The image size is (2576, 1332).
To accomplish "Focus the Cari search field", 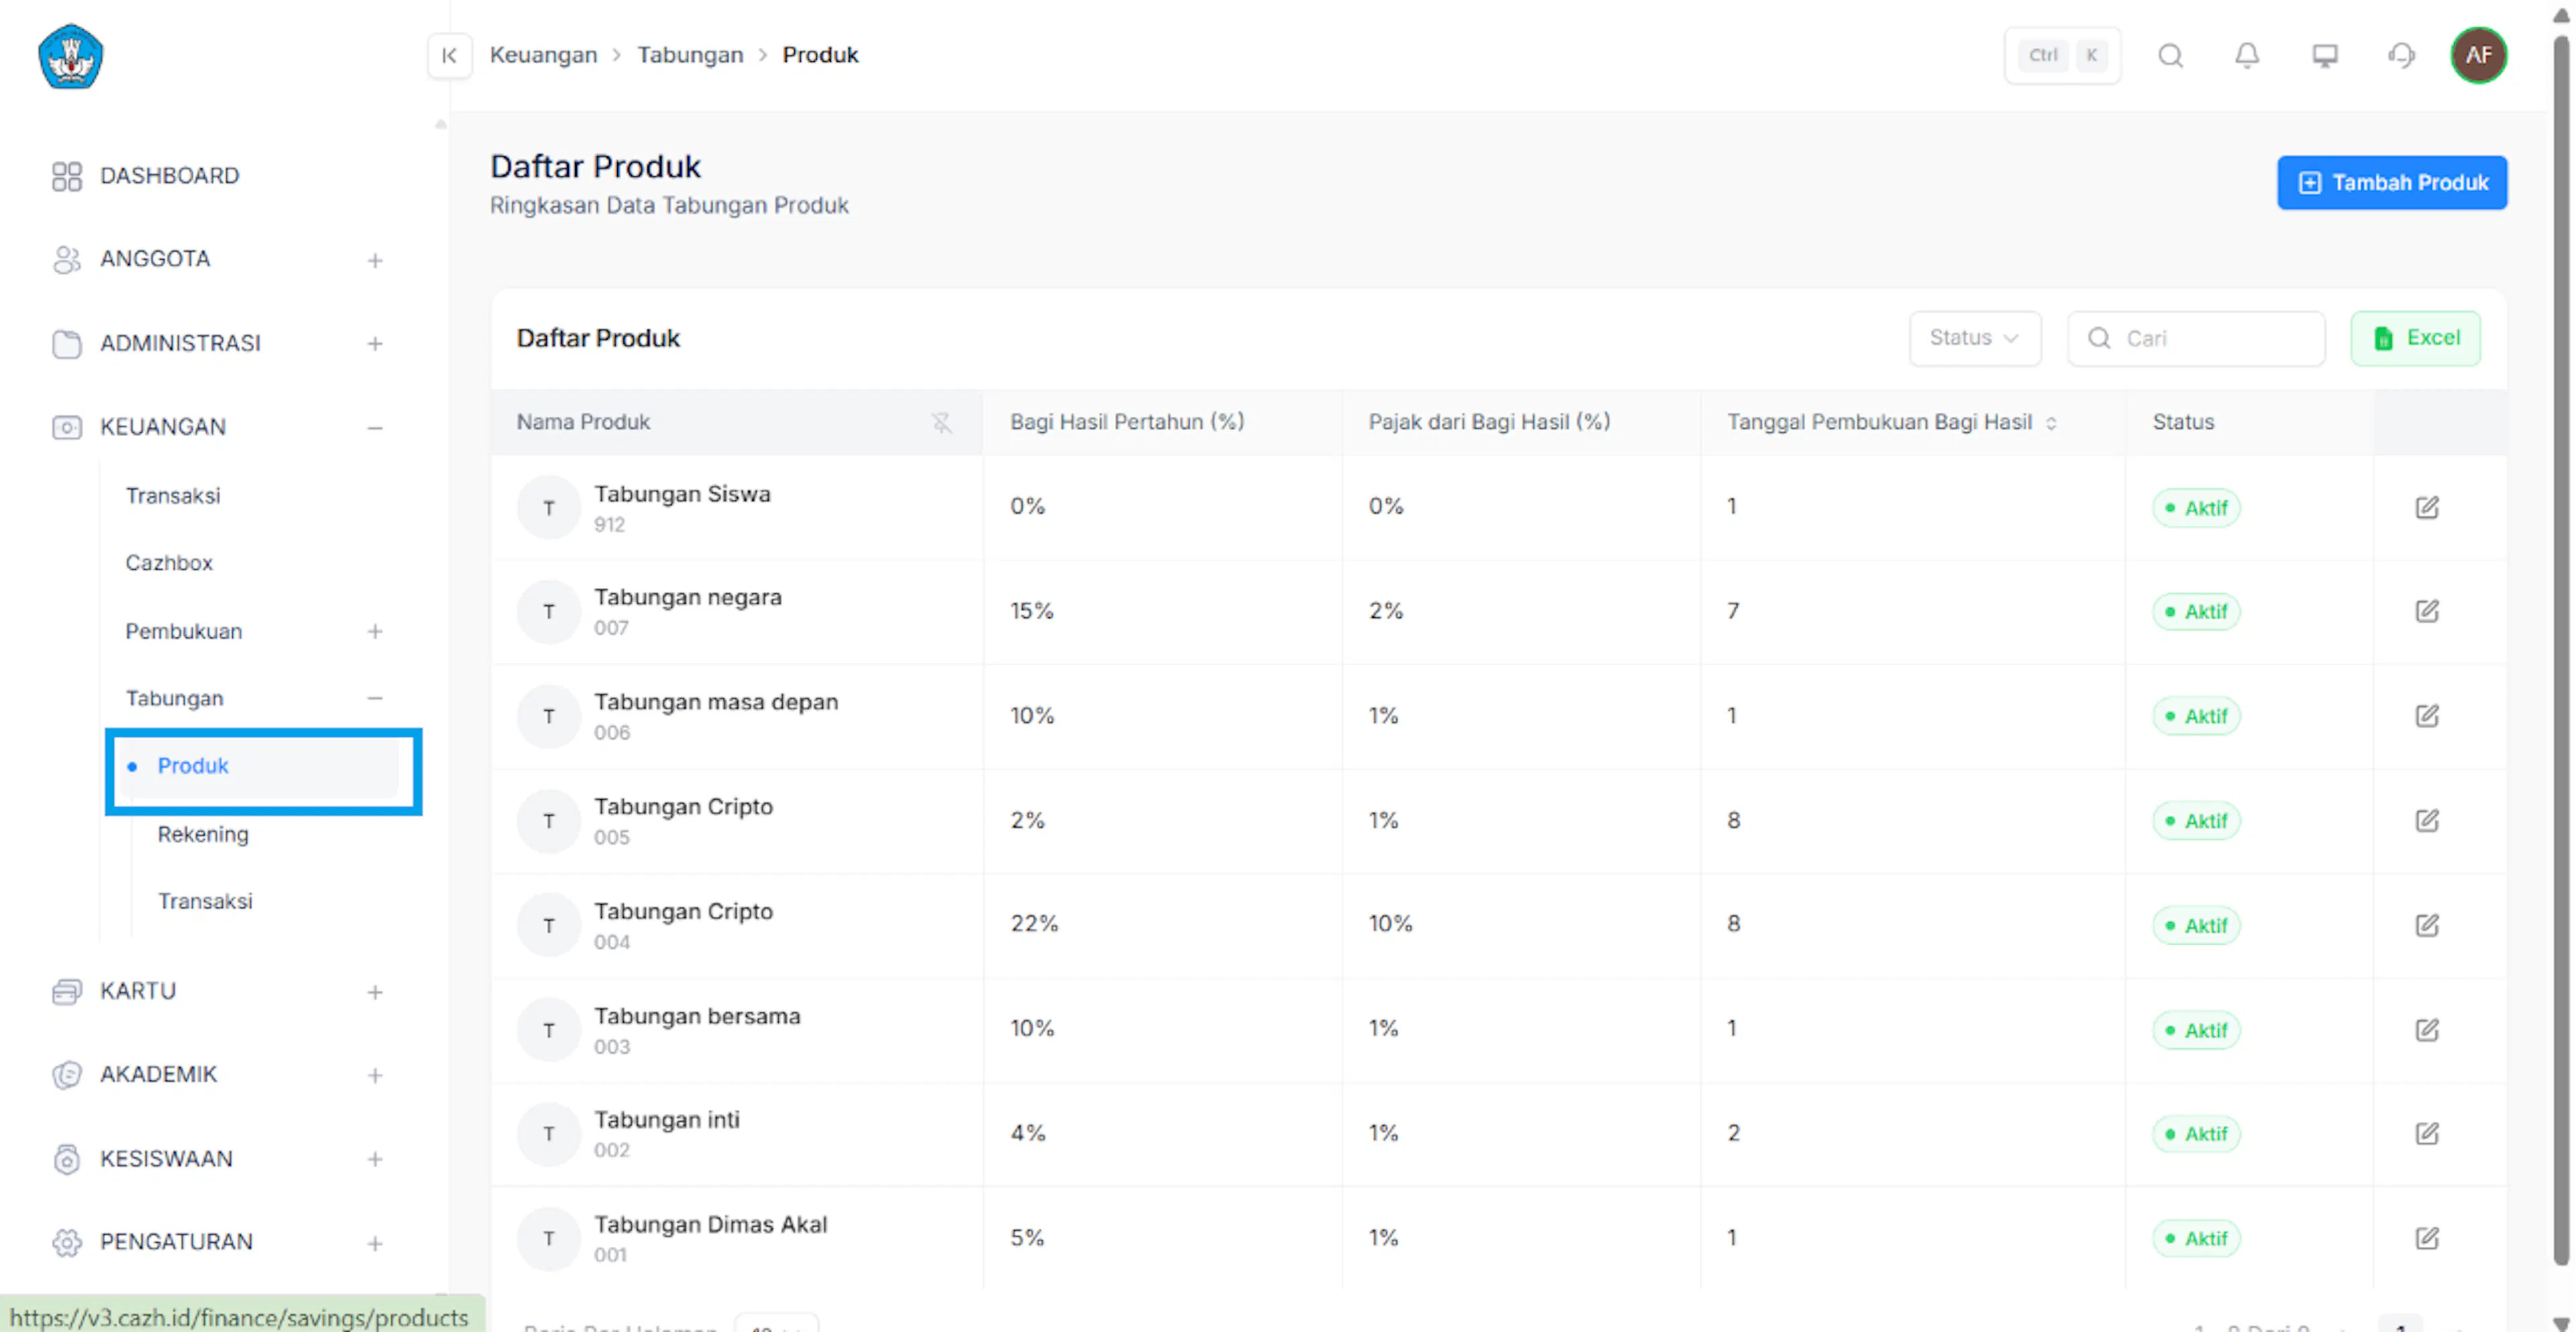I will 2195,338.
